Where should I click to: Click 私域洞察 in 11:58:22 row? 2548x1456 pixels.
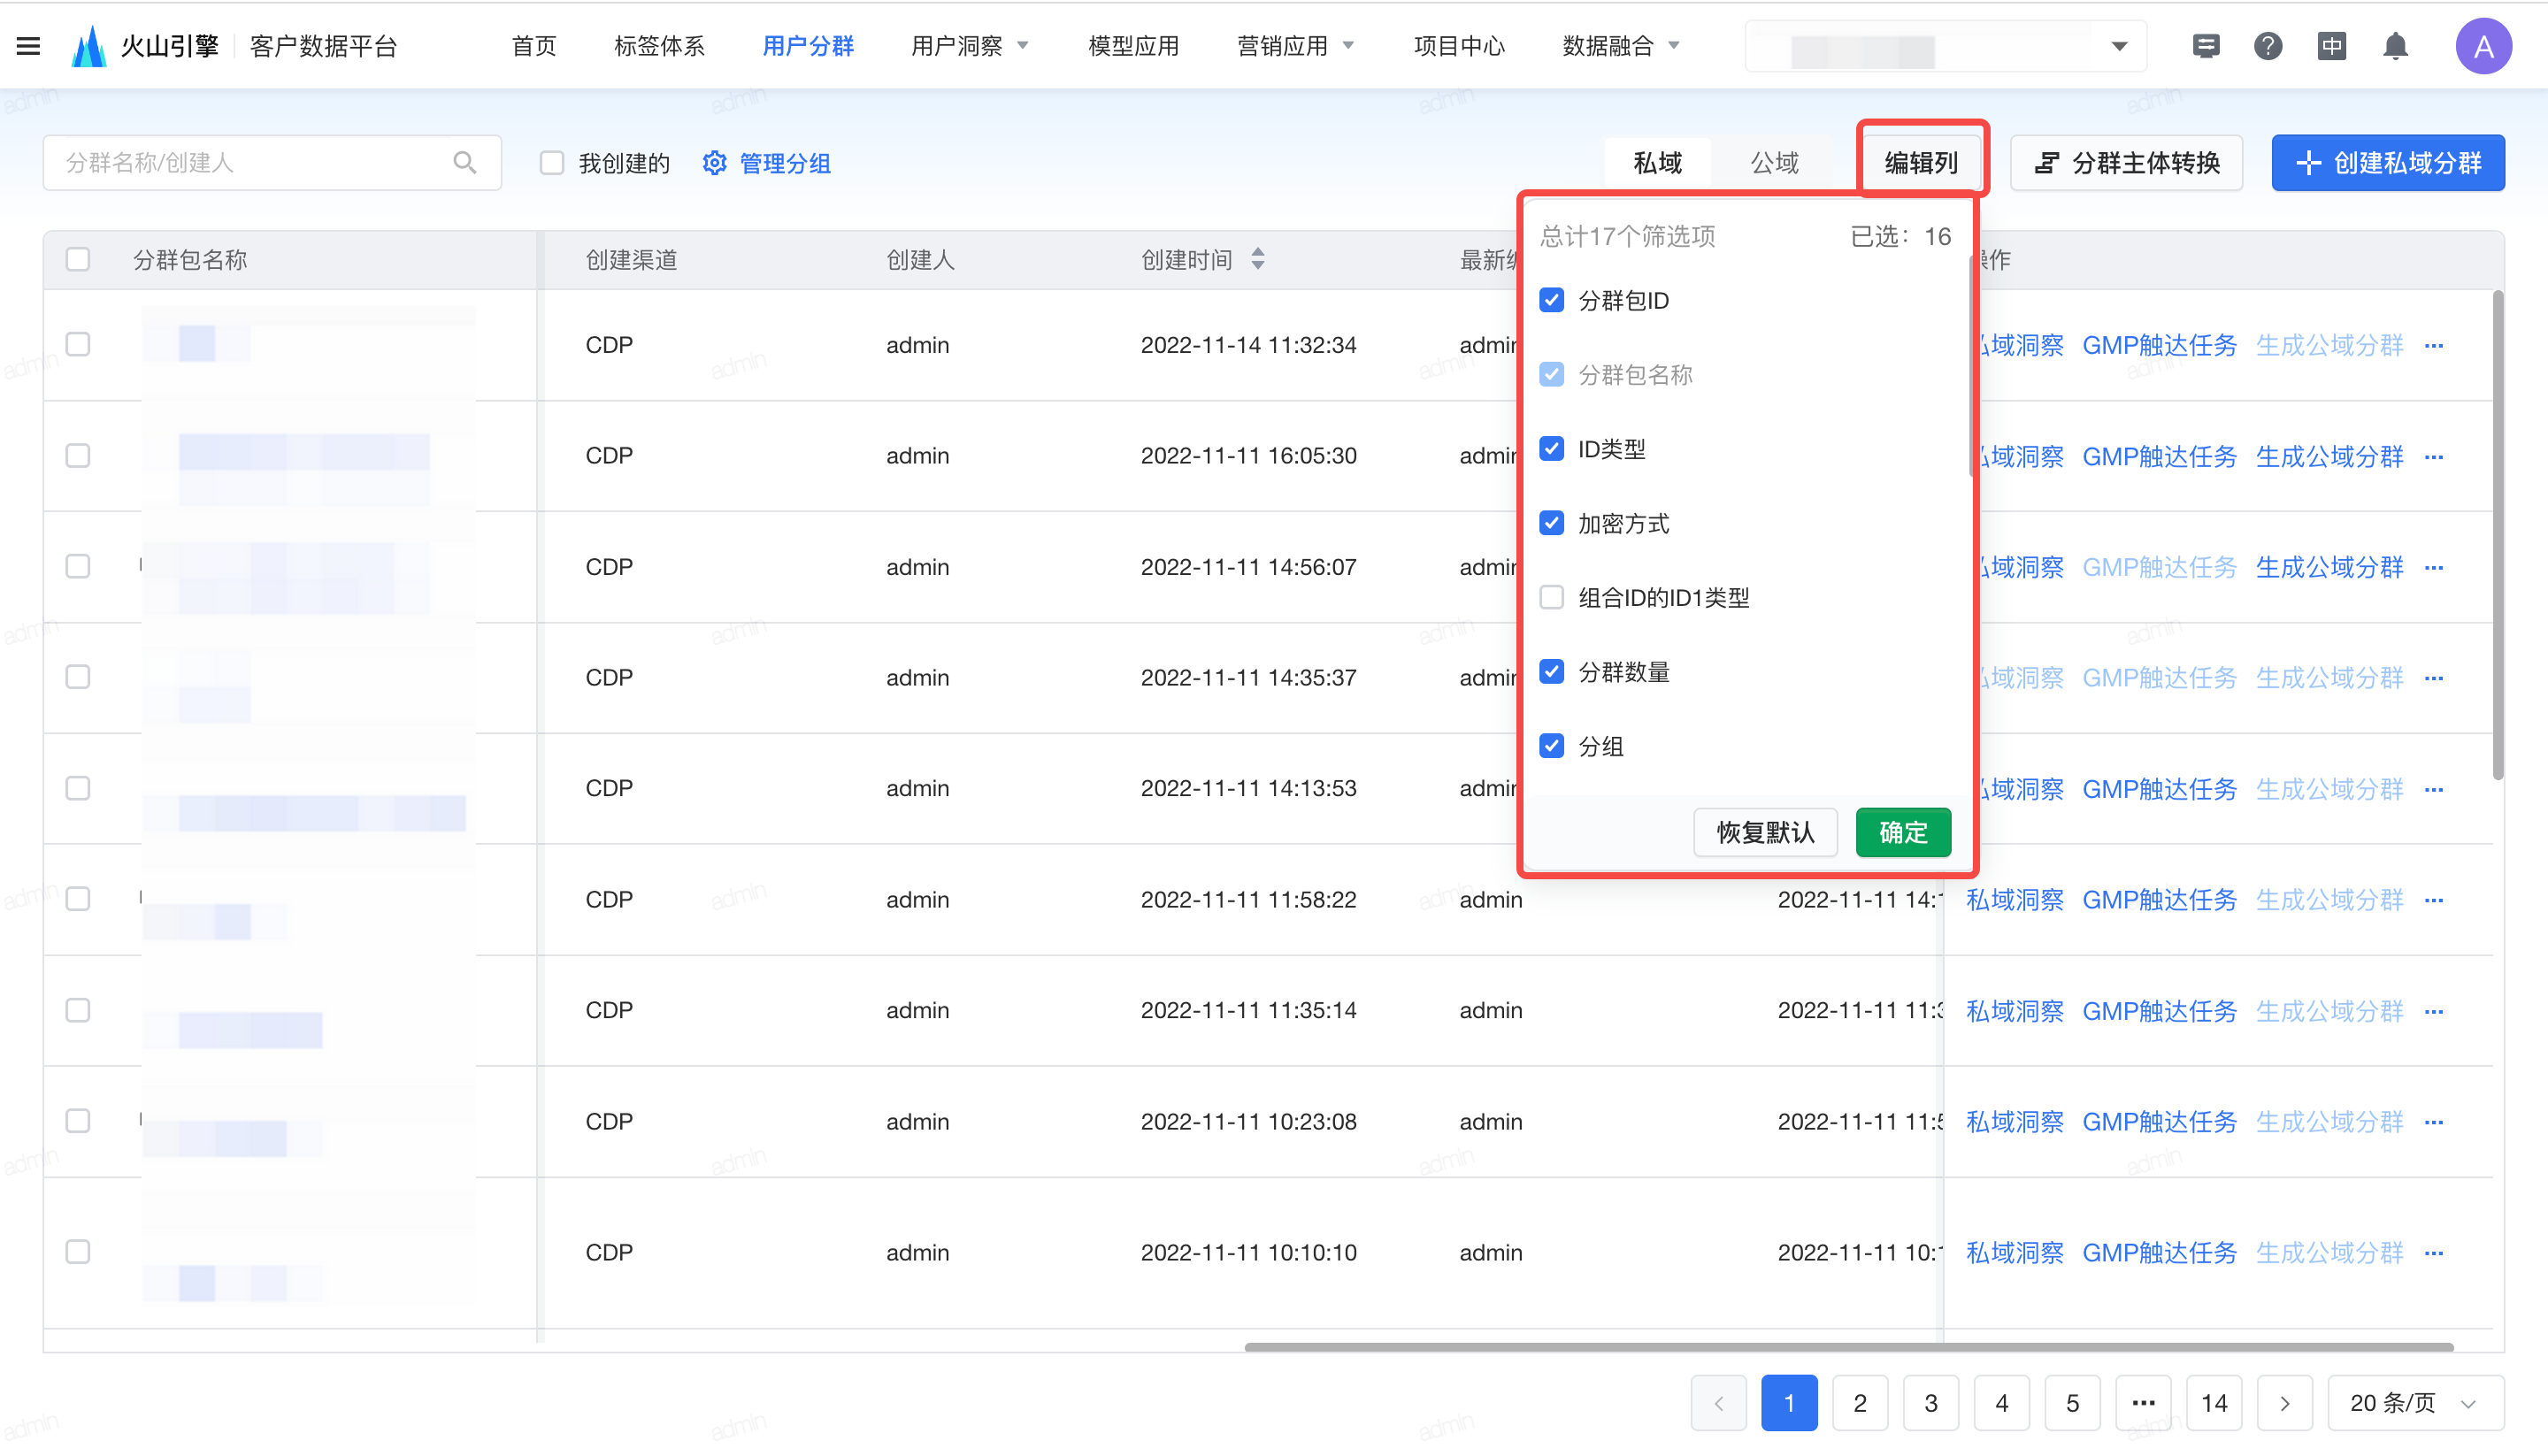[2014, 901]
